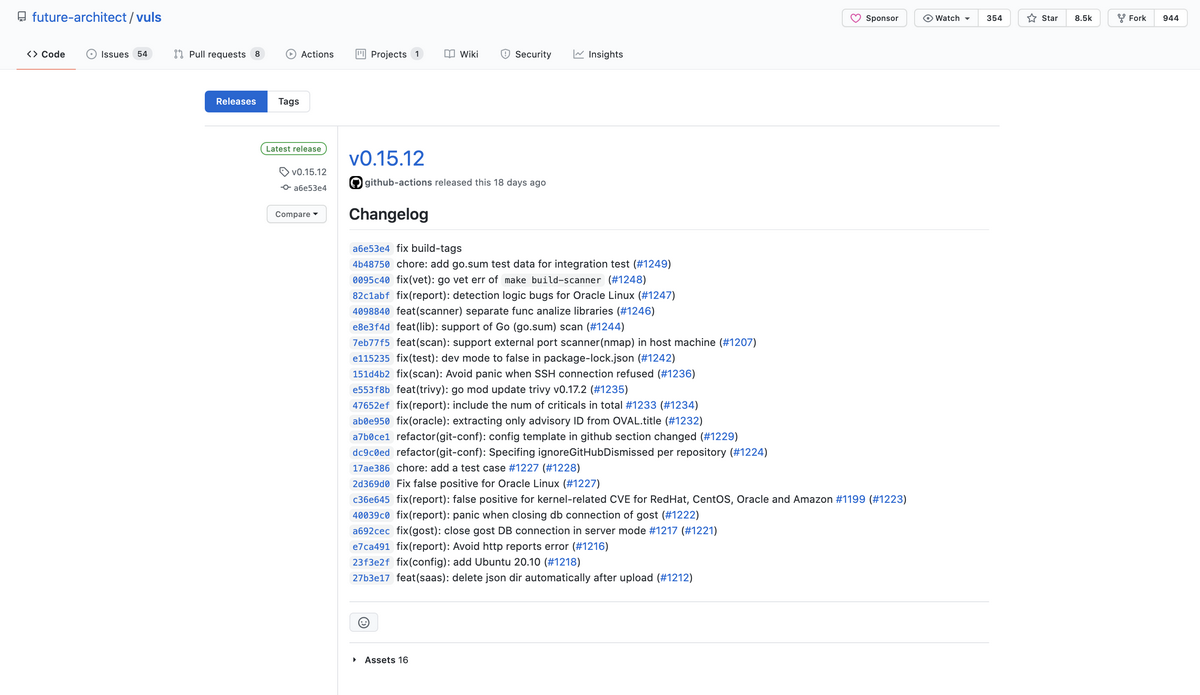Open commit 4098840
This screenshot has height=695, width=1200.
(x=371, y=311)
